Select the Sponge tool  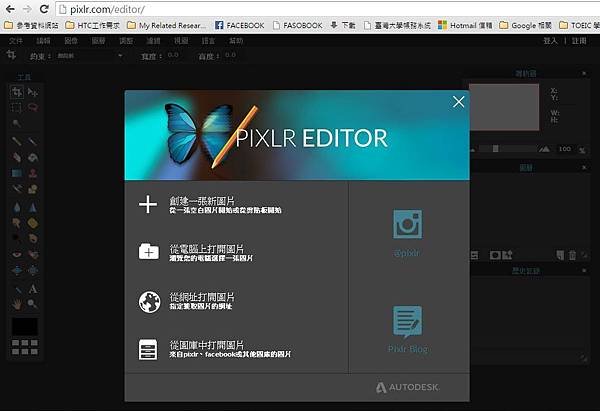(33, 223)
